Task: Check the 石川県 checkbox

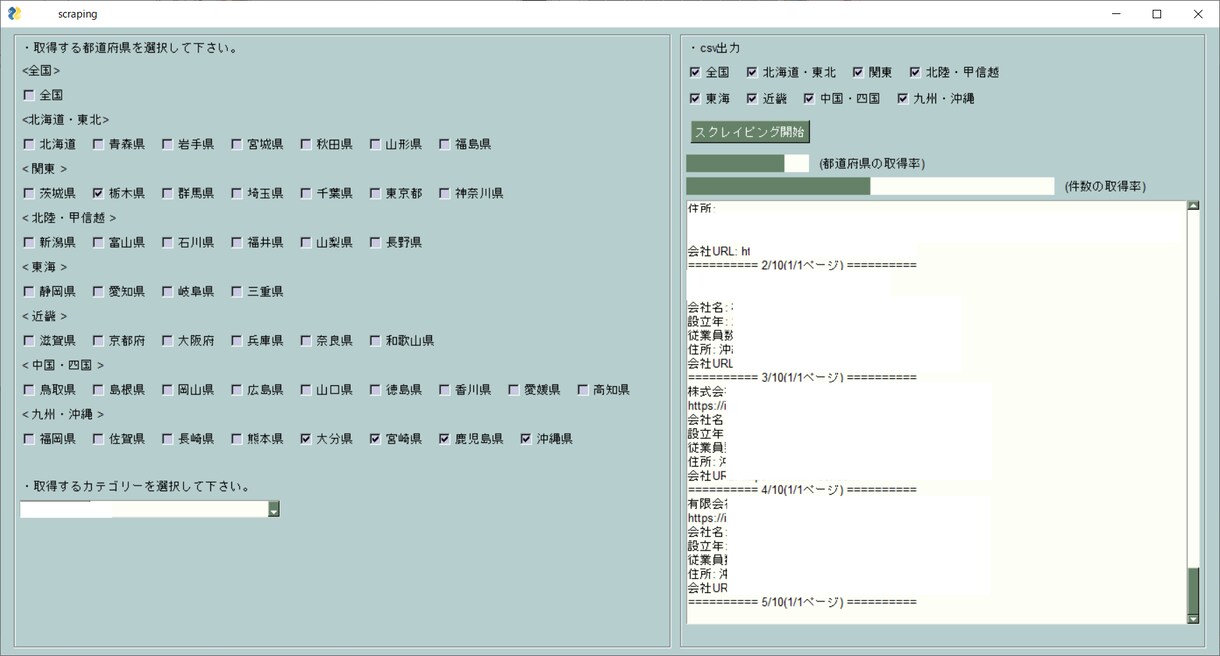Action: (167, 242)
